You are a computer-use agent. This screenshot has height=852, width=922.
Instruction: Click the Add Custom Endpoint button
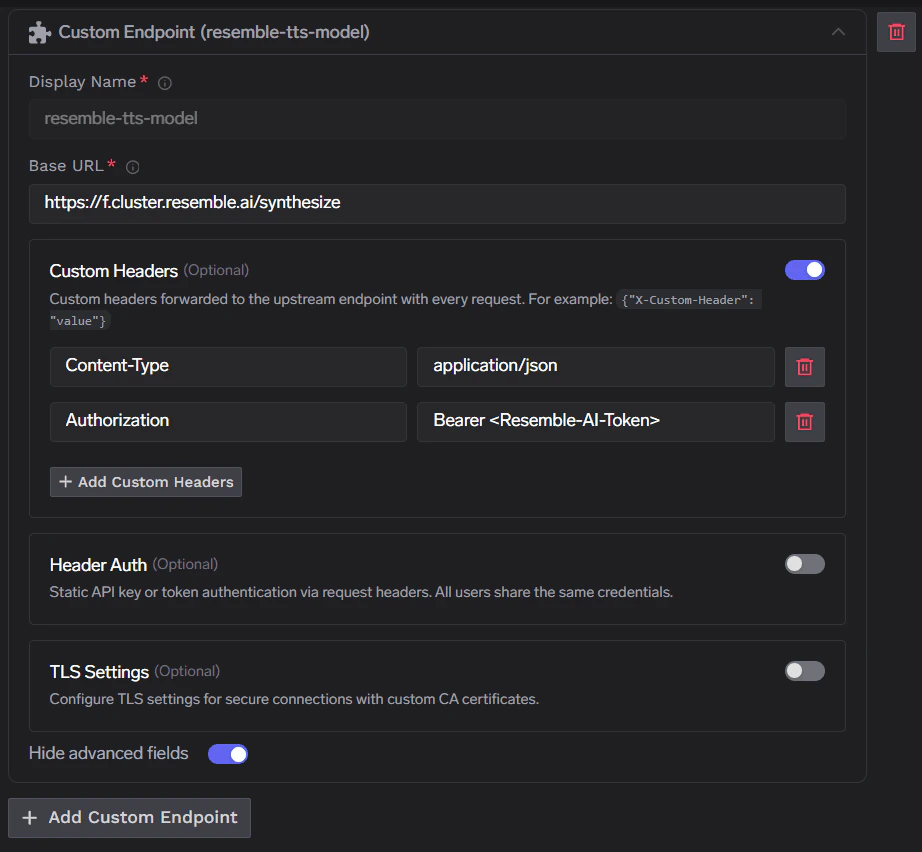point(129,818)
